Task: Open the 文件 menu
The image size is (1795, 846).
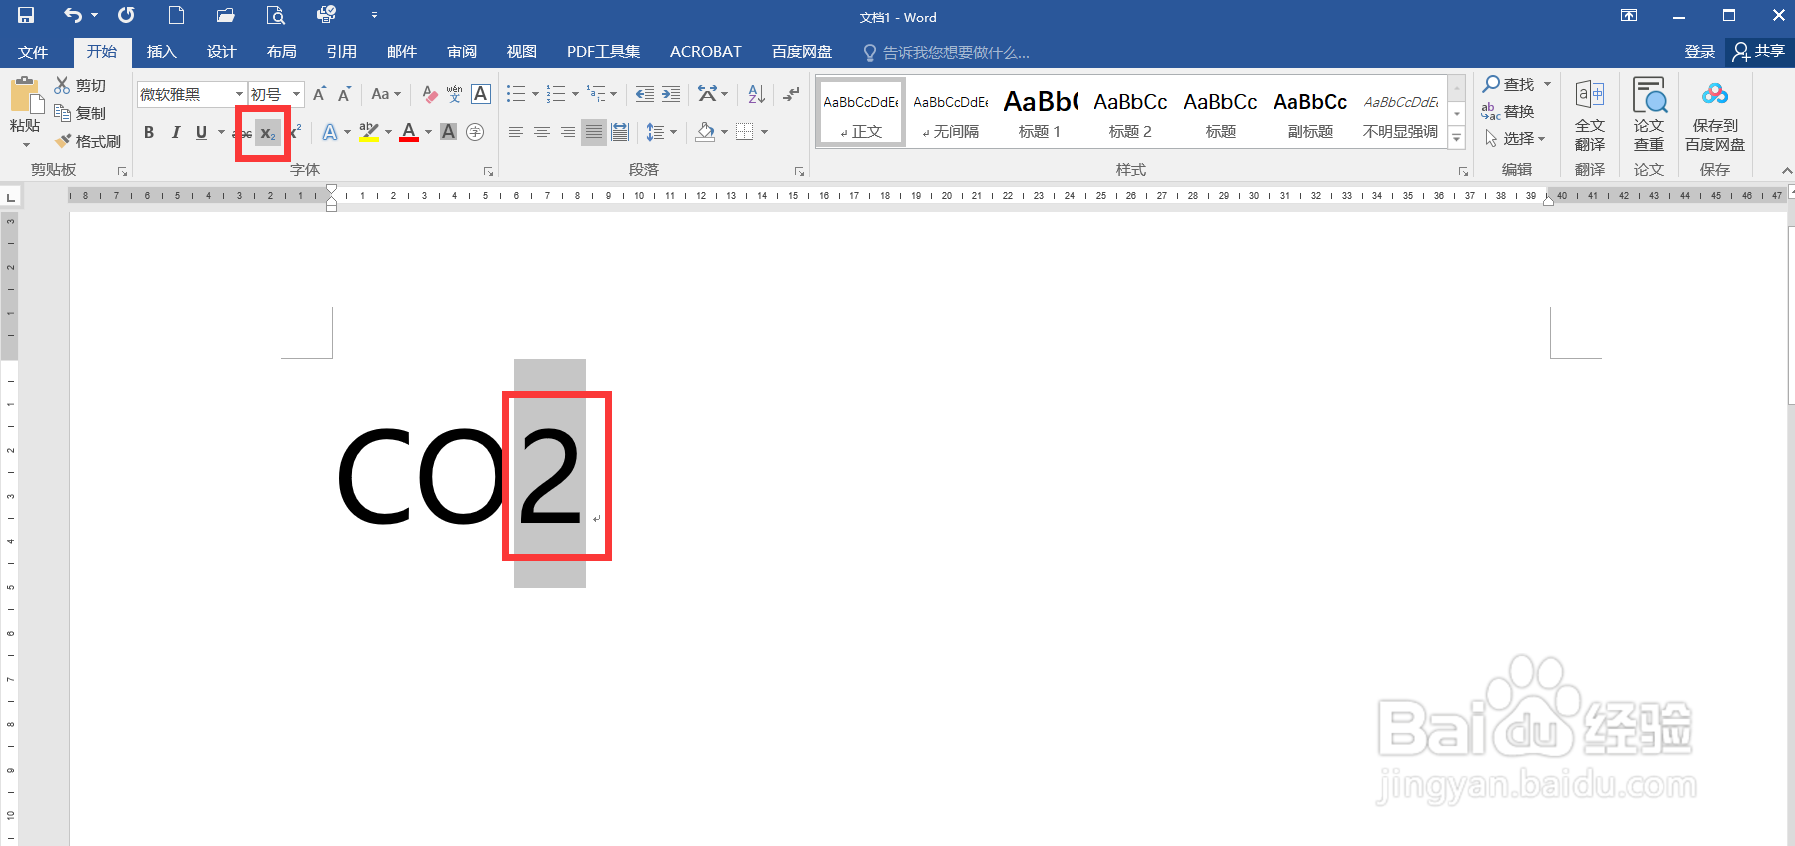Action: coord(33,52)
